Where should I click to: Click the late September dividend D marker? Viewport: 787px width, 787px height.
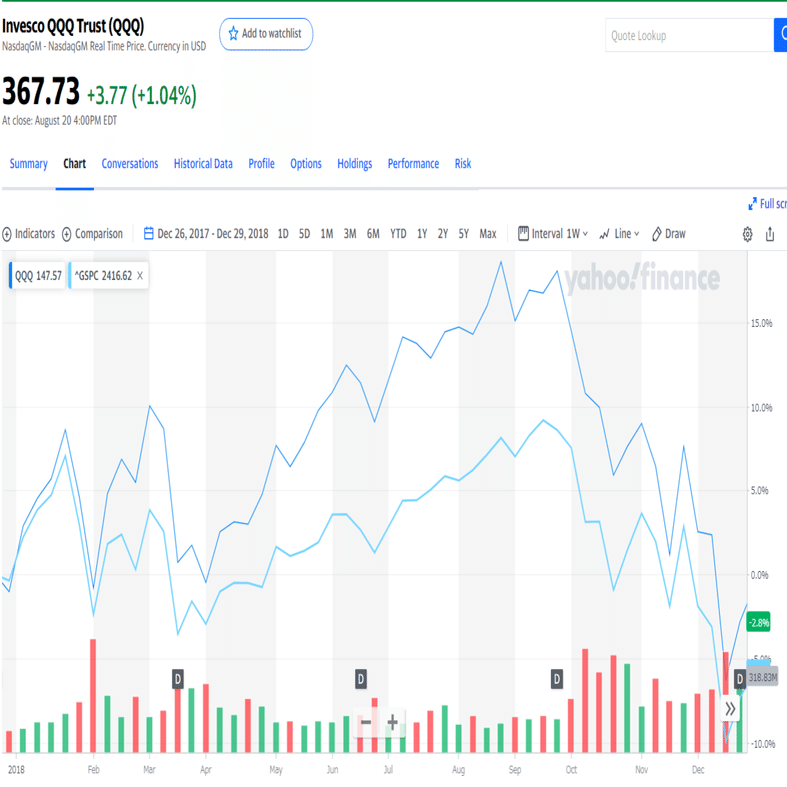click(x=557, y=679)
